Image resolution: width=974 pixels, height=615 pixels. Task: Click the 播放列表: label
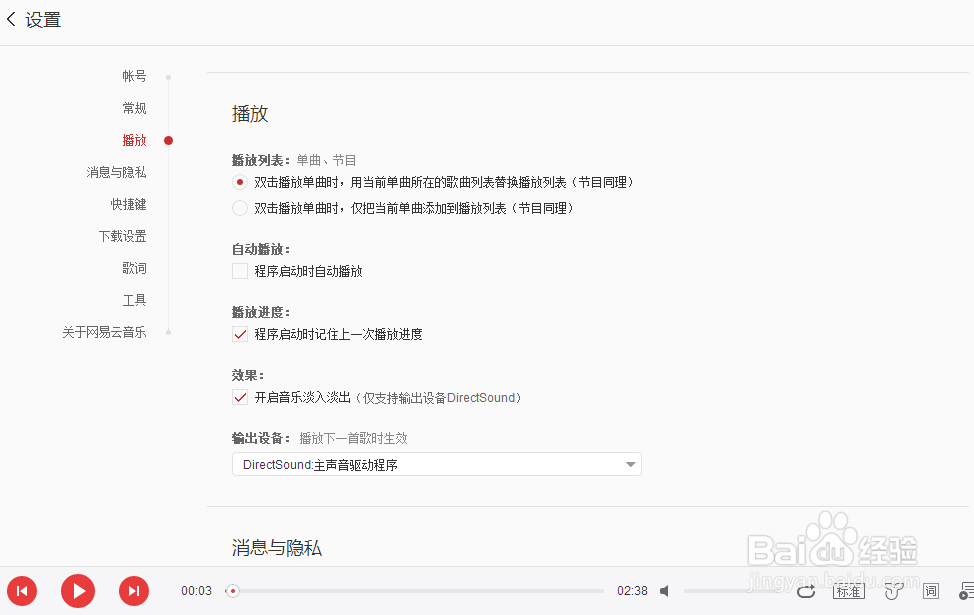(x=261, y=160)
